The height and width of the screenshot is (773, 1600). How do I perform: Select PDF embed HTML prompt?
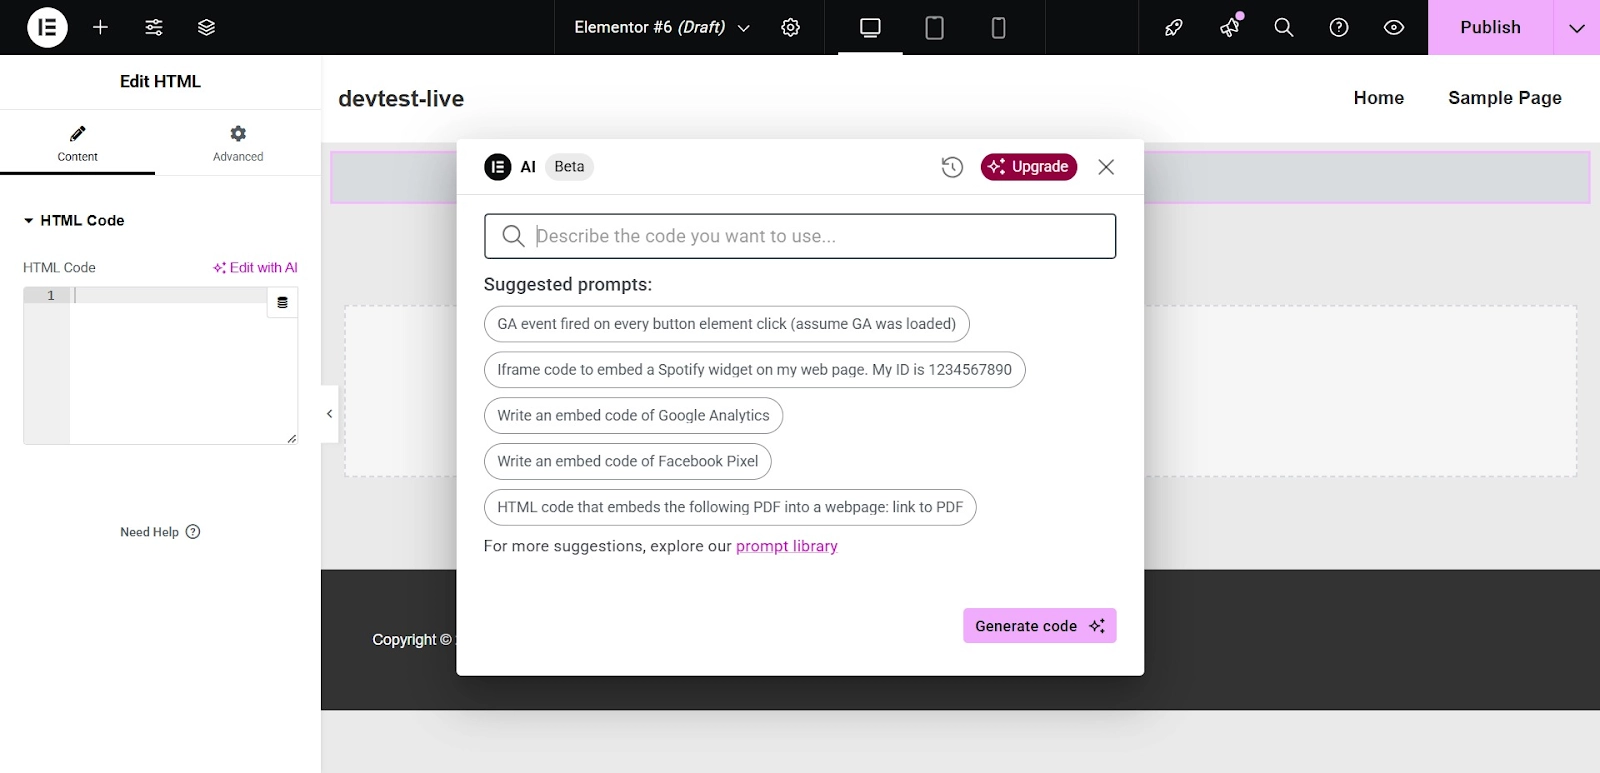[x=730, y=508]
